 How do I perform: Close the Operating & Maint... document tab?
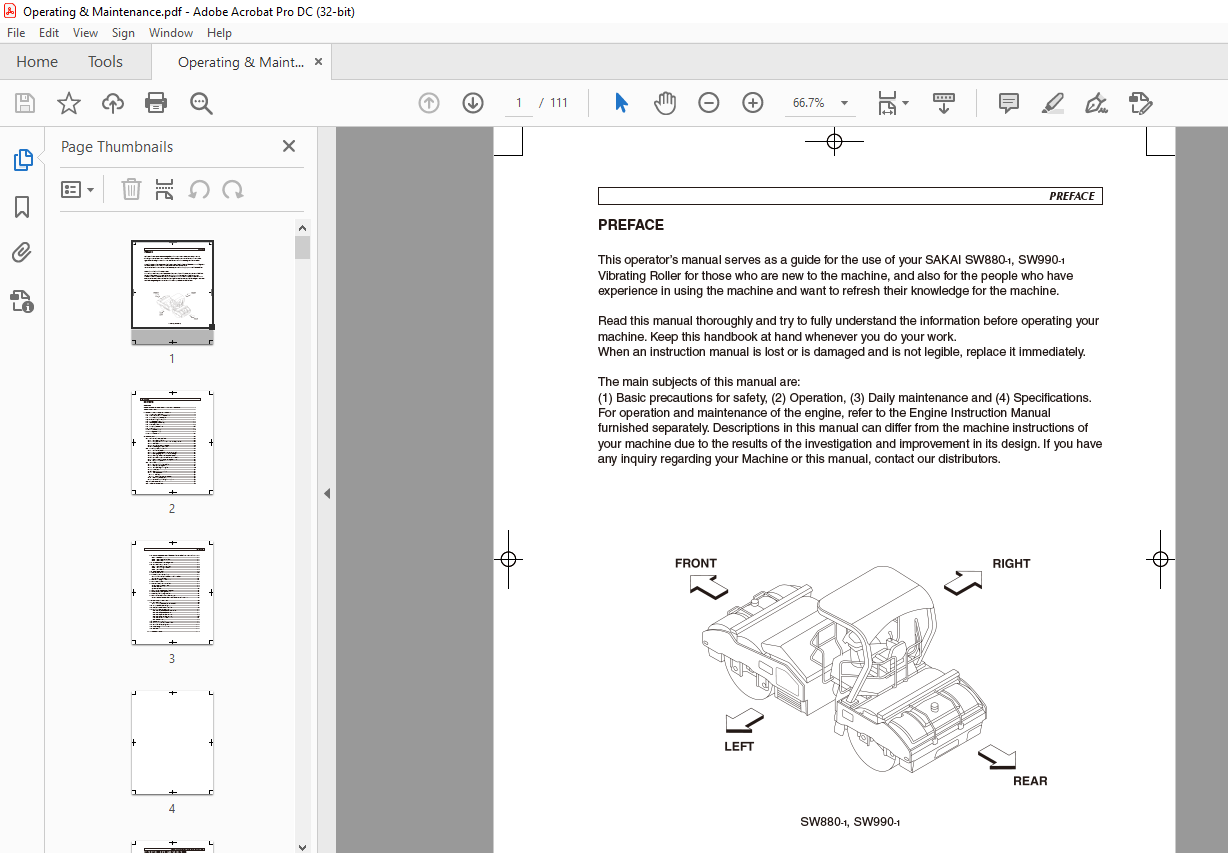[x=318, y=62]
